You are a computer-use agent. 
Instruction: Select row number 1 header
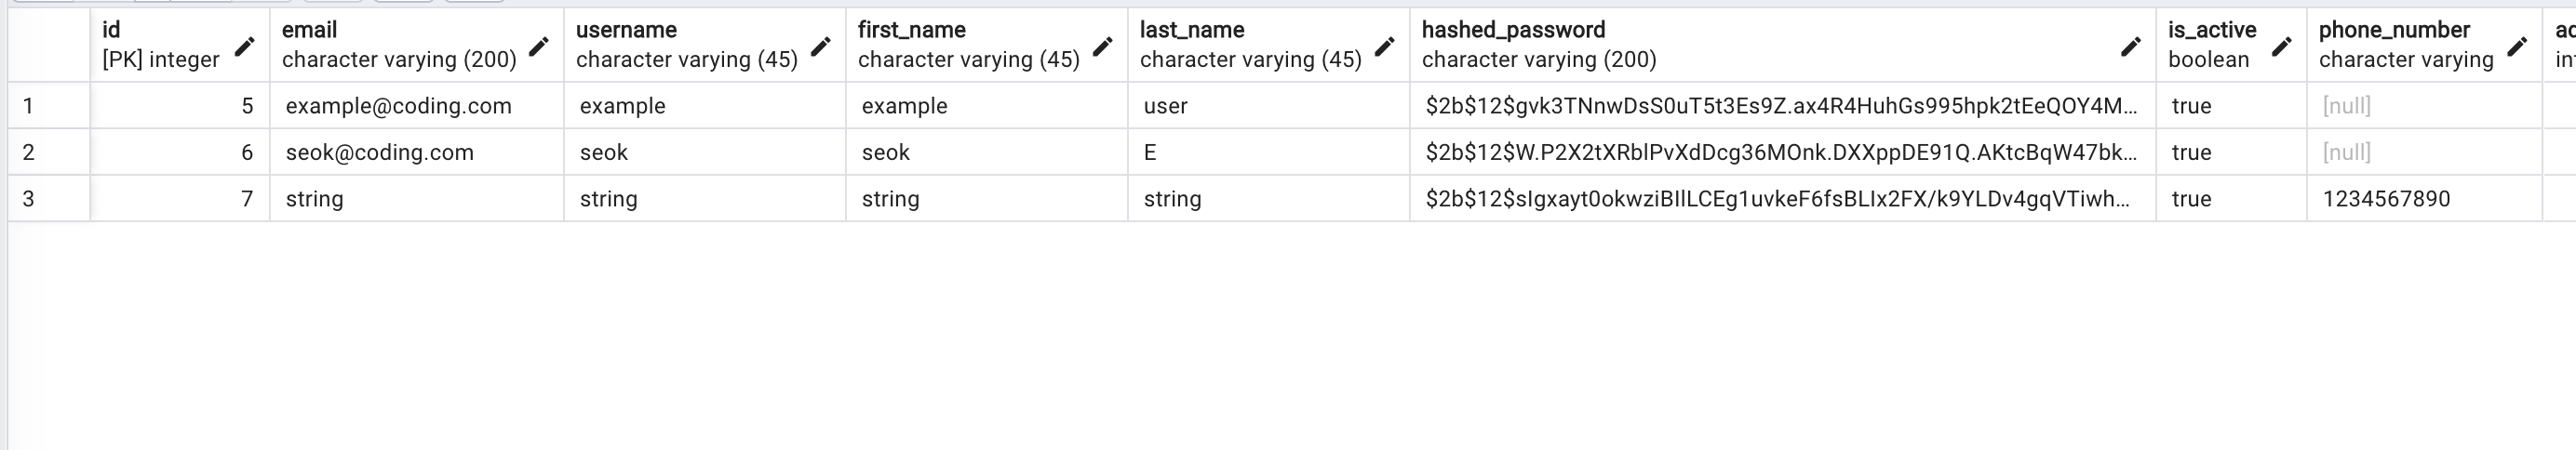pos(49,106)
